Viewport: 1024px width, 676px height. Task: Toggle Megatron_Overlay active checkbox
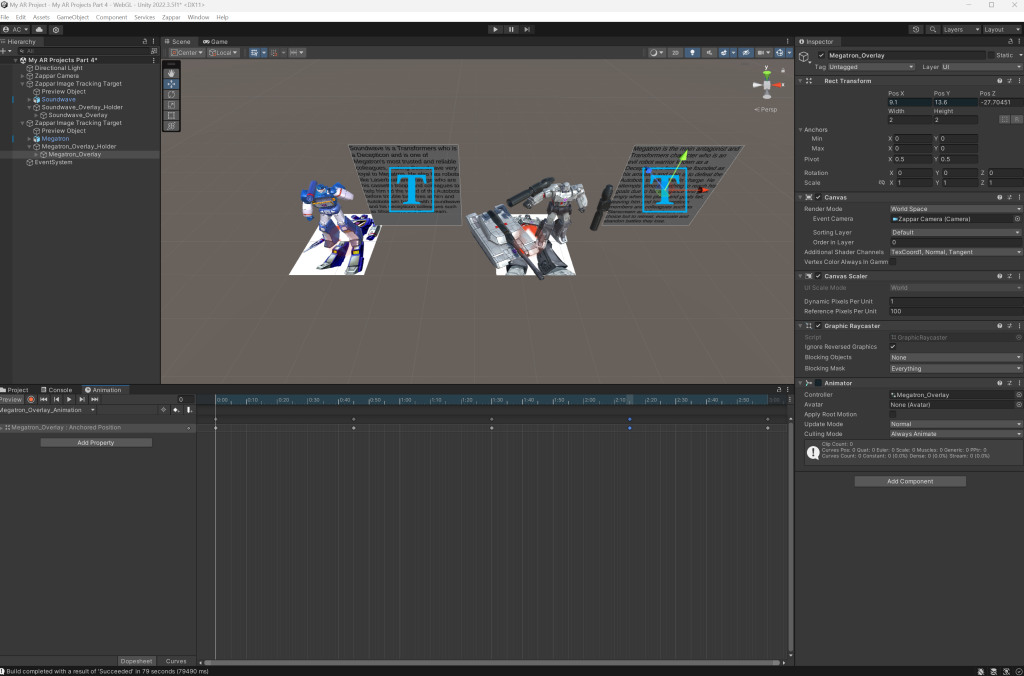(821, 55)
